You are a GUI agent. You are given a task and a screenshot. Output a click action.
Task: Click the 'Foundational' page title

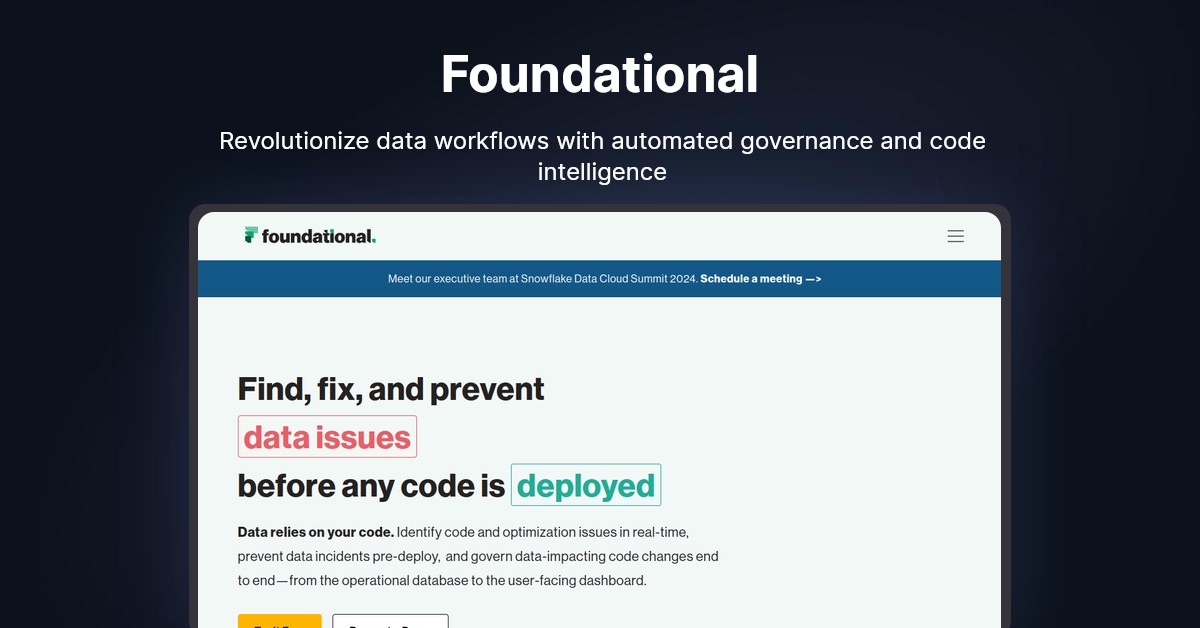[x=600, y=74]
